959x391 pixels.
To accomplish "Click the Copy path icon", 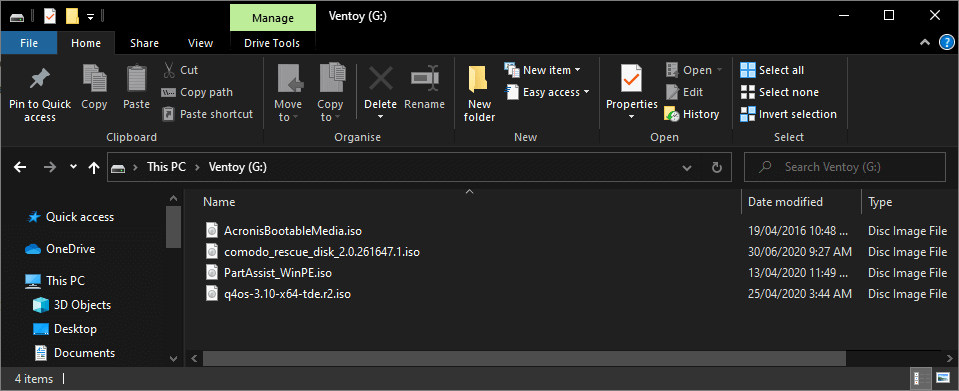I will tap(168, 92).
